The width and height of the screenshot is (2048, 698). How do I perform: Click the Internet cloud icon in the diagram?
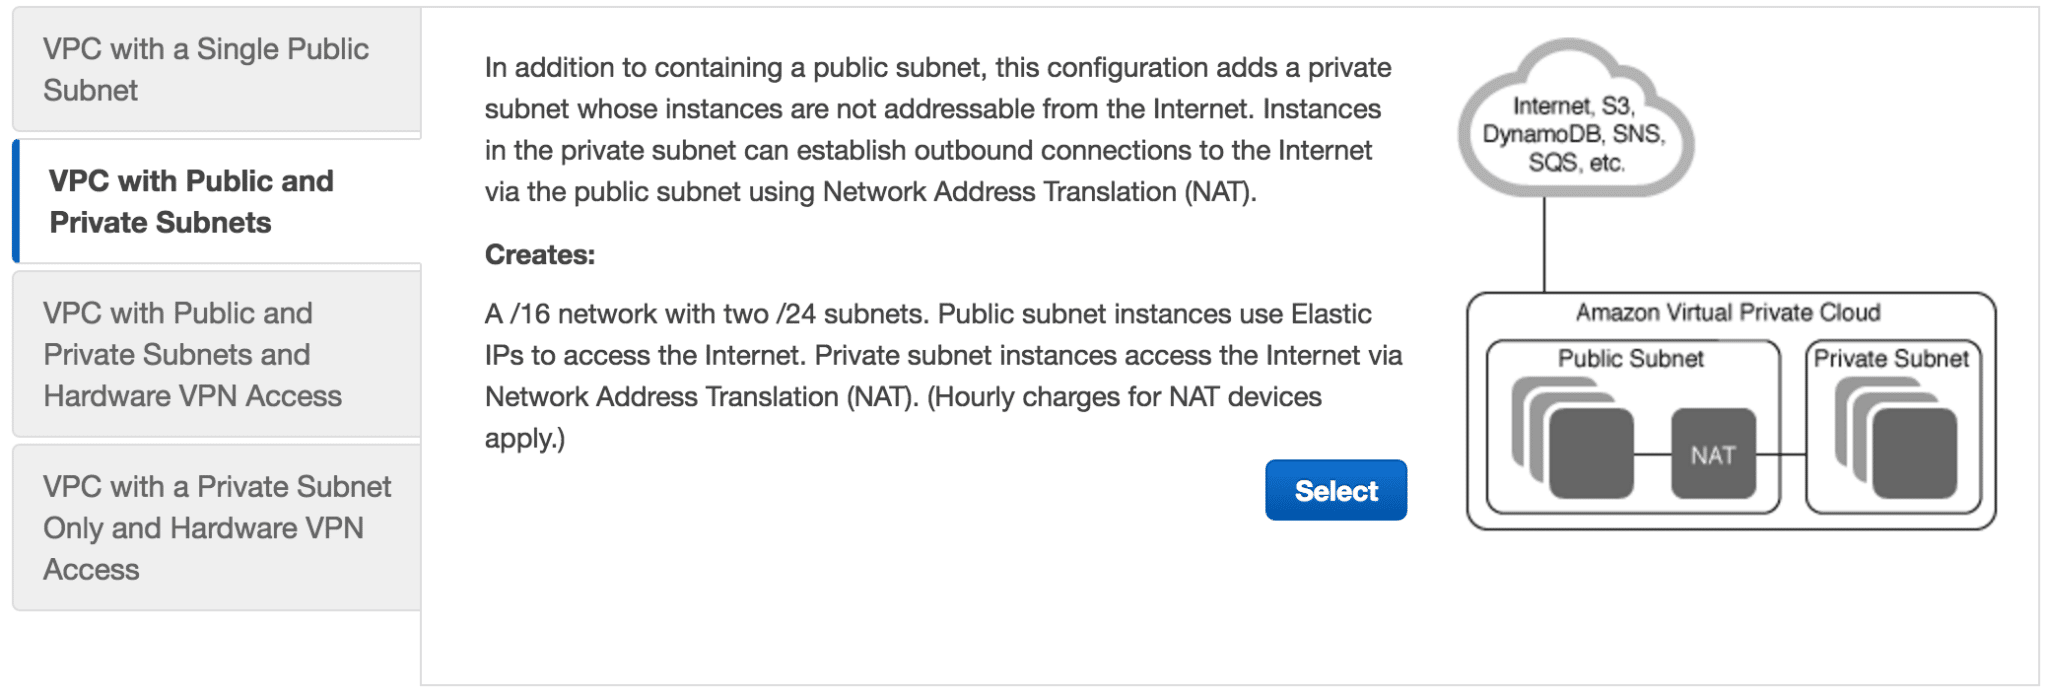pyautogui.click(x=1573, y=120)
